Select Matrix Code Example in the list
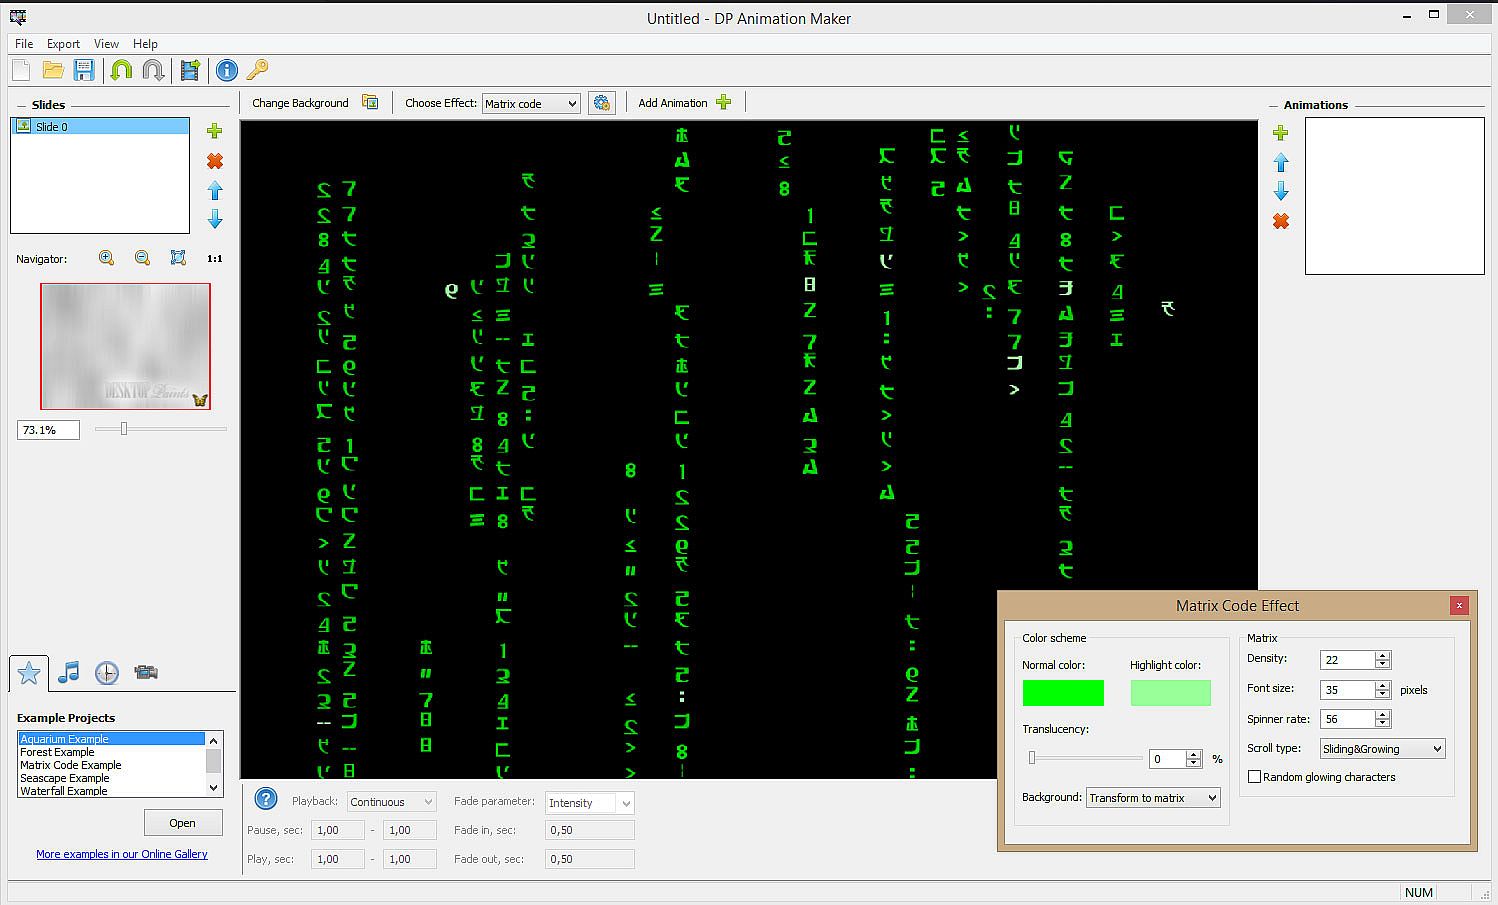1498x905 pixels. pyautogui.click(x=71, y=765)
